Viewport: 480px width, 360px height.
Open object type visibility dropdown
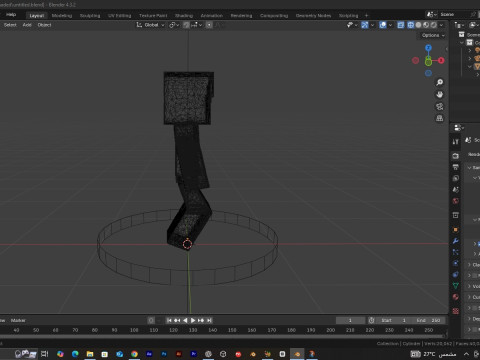coord(352,25)
